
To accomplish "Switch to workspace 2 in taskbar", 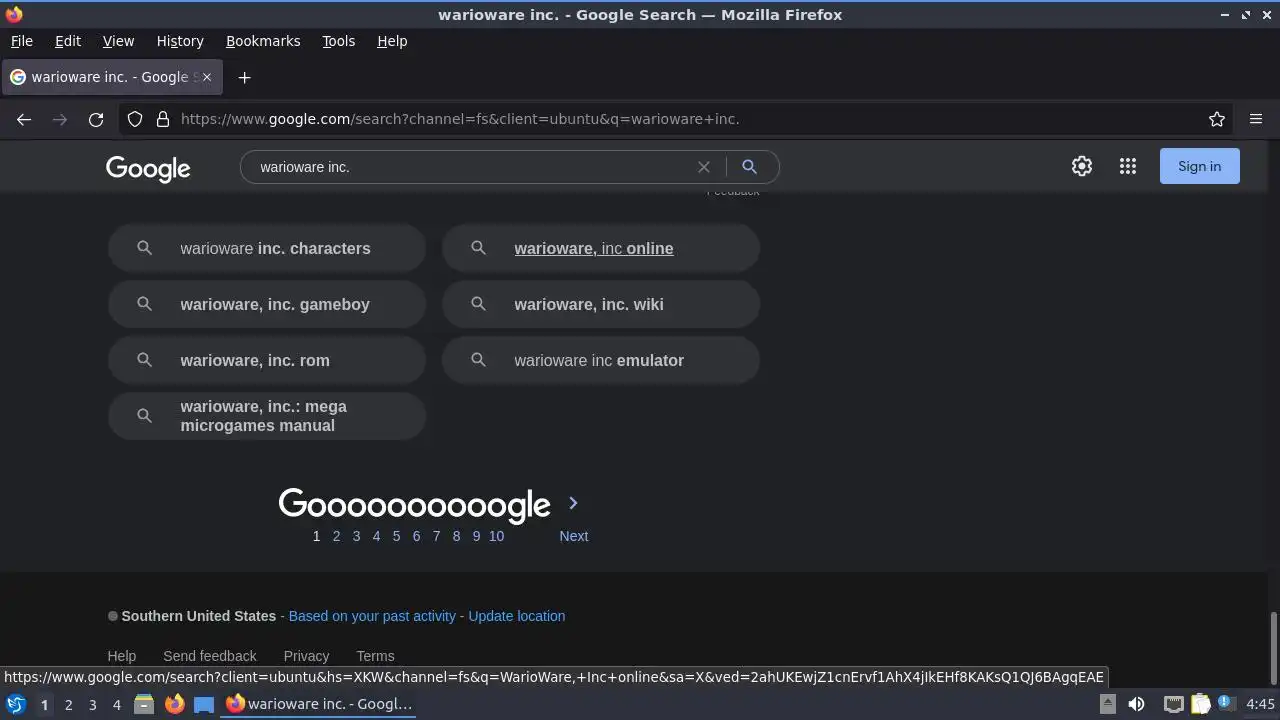I will [x=68, y=704].
